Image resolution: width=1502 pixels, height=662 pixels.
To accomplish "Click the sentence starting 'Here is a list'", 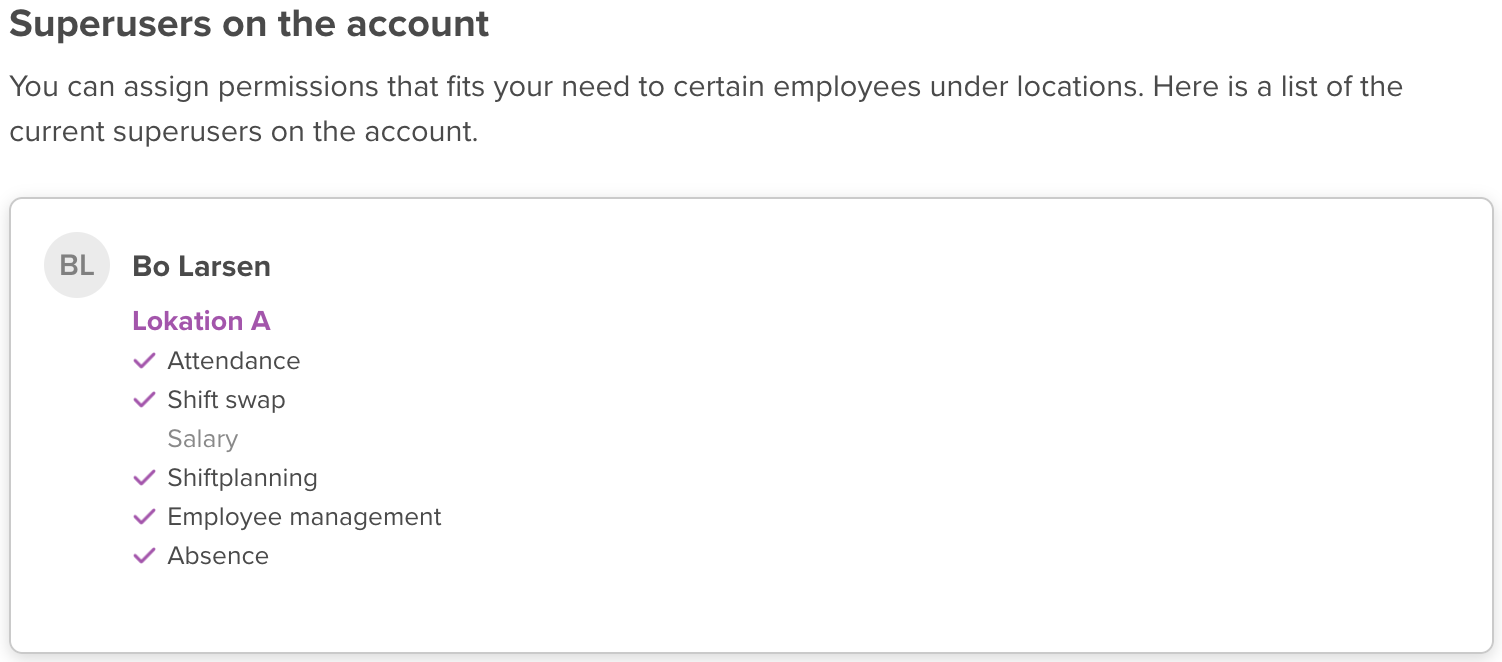I will 1277,86.
